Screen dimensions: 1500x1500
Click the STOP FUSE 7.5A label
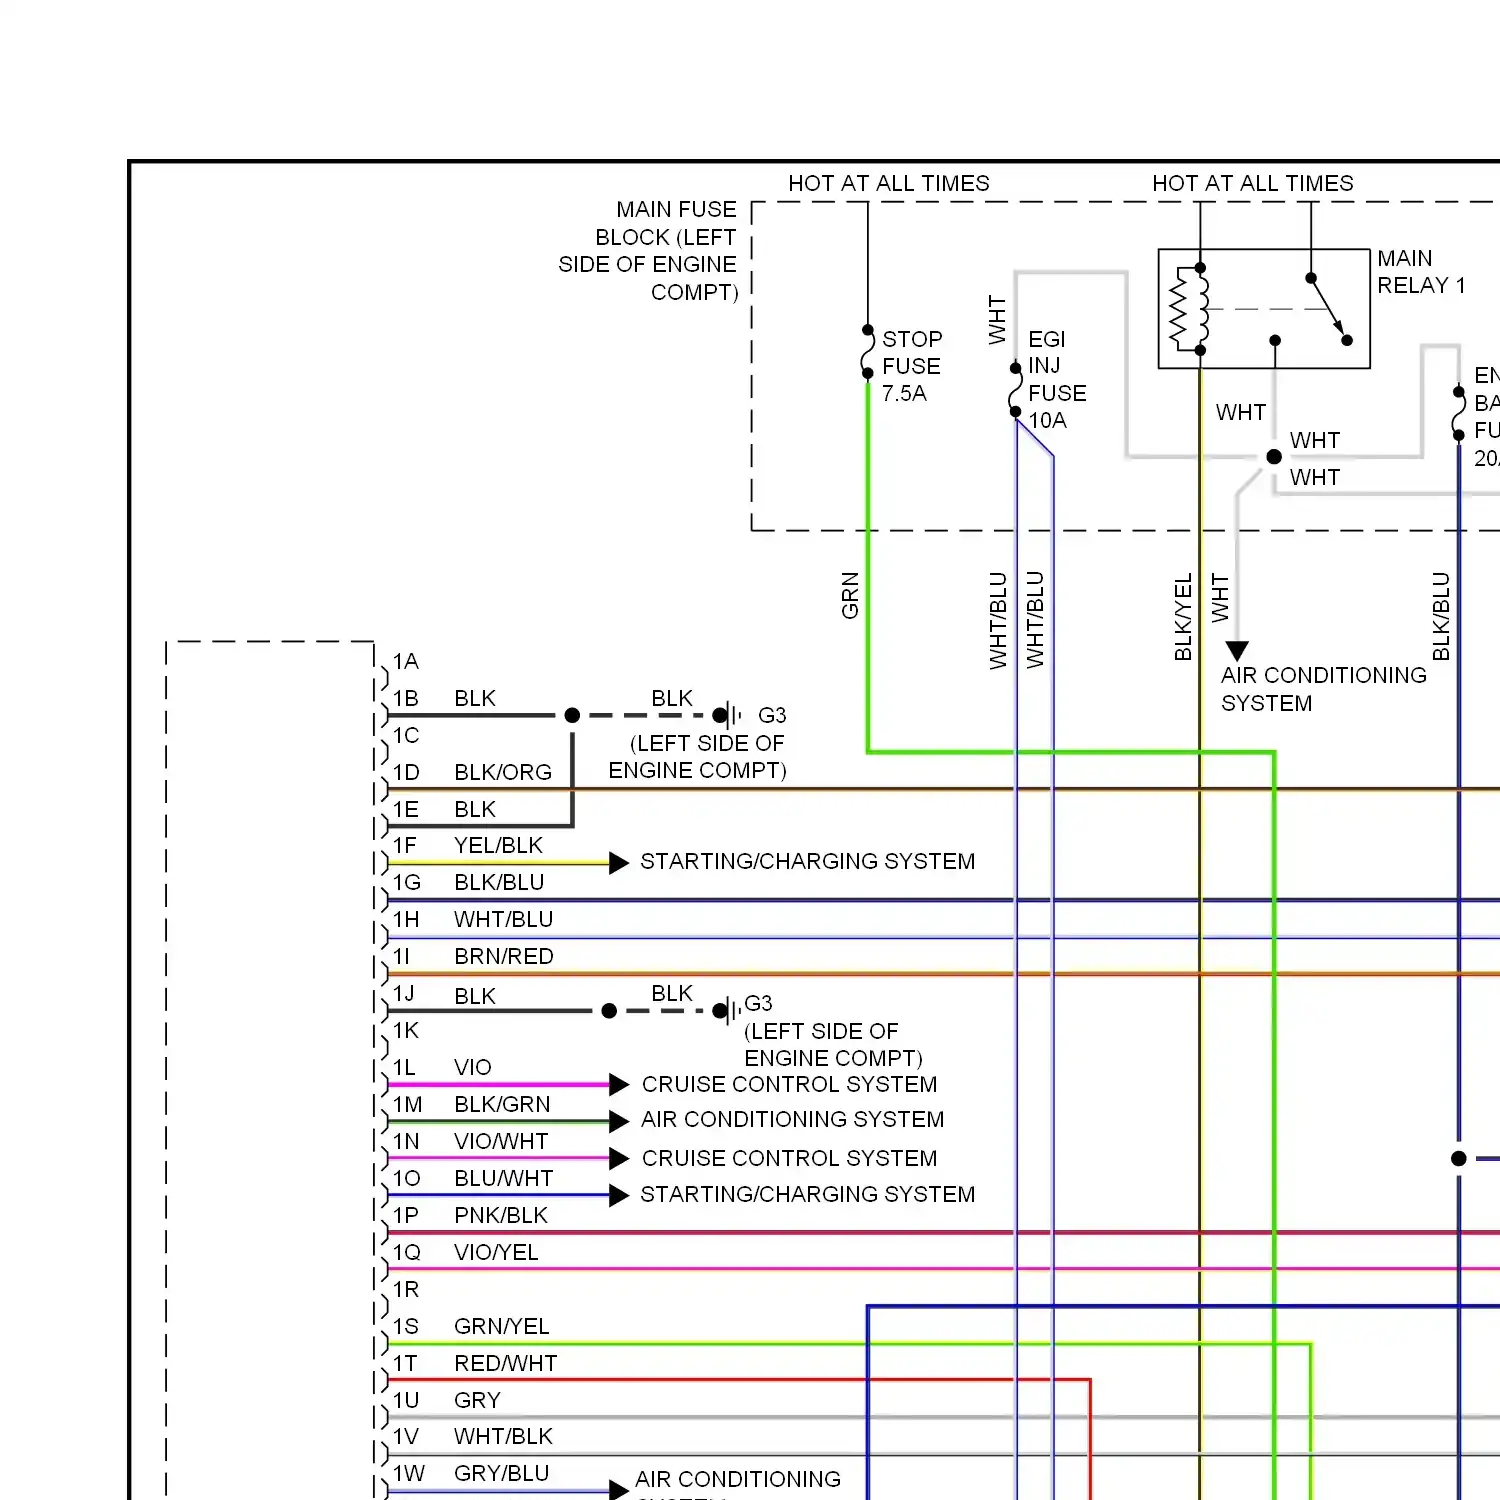click(911, 366)
